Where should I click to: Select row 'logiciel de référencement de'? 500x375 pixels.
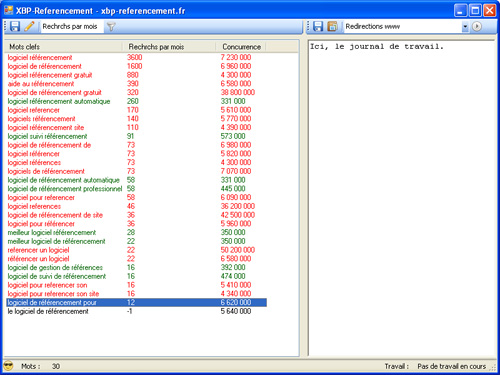click(x=136, y=145)
